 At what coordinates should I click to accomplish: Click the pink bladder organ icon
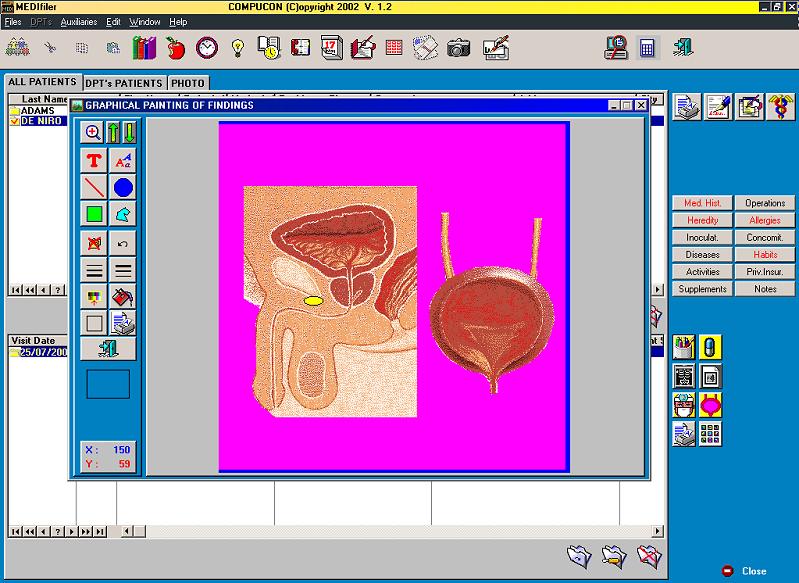[710, 405]
